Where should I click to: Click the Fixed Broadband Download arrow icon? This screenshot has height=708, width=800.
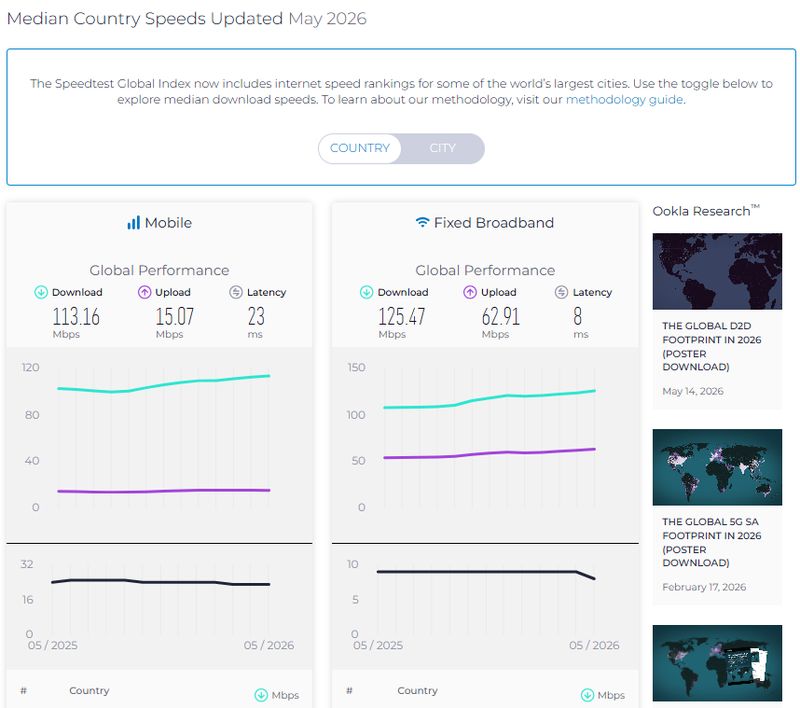tap(366, 292)
